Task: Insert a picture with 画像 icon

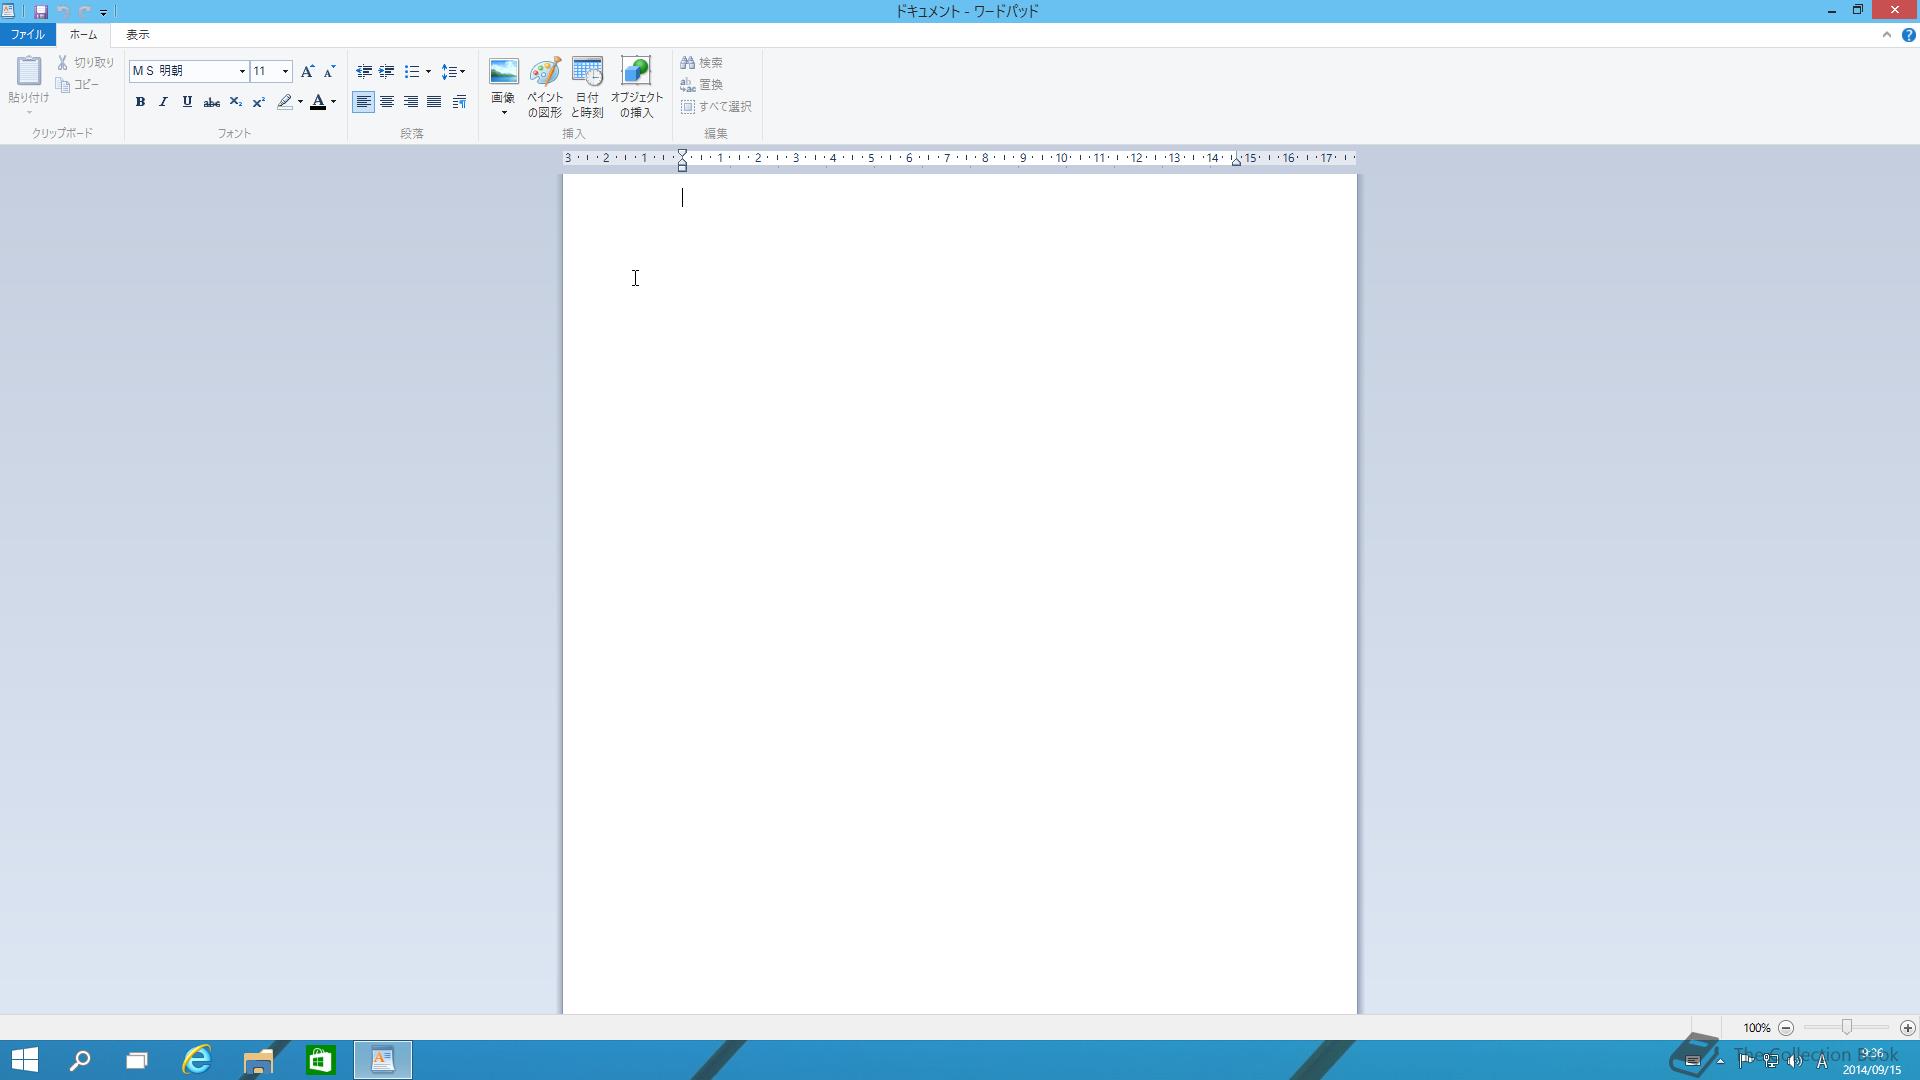Action: click(x=503, y=72)
